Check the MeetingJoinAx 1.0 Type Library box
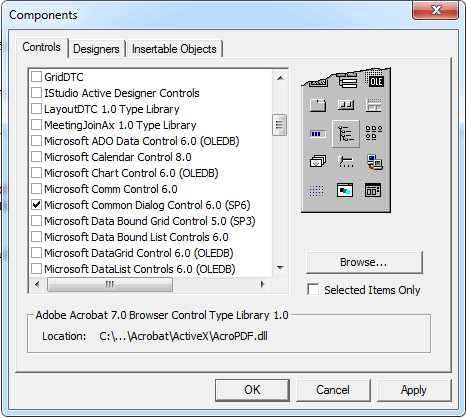The height and width of the screenshot is (418, 466). [36, 125]
